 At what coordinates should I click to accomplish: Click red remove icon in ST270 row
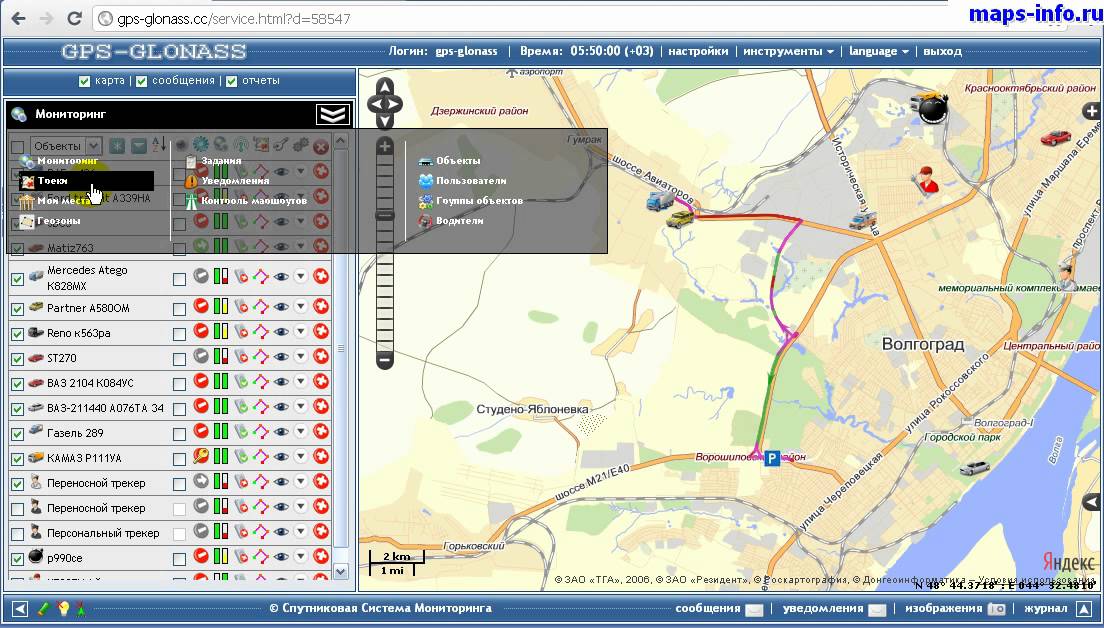point(321,356)
